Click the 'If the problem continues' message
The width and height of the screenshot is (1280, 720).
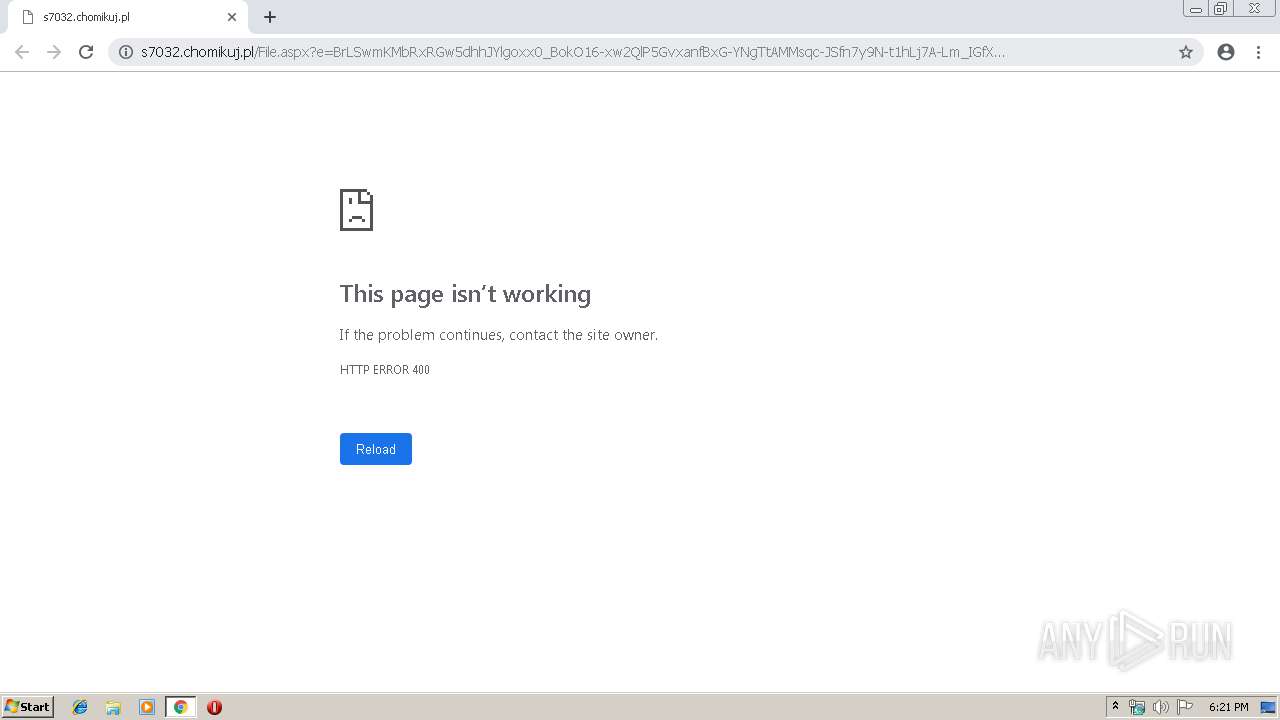pyautogui.click(x=499, y=335)
